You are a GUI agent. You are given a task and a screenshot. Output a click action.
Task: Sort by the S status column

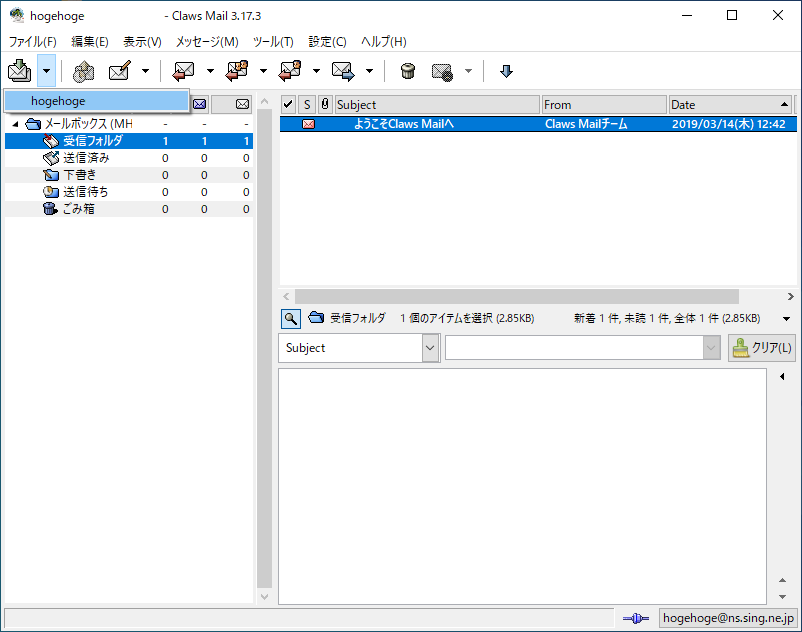coord(307,104)
